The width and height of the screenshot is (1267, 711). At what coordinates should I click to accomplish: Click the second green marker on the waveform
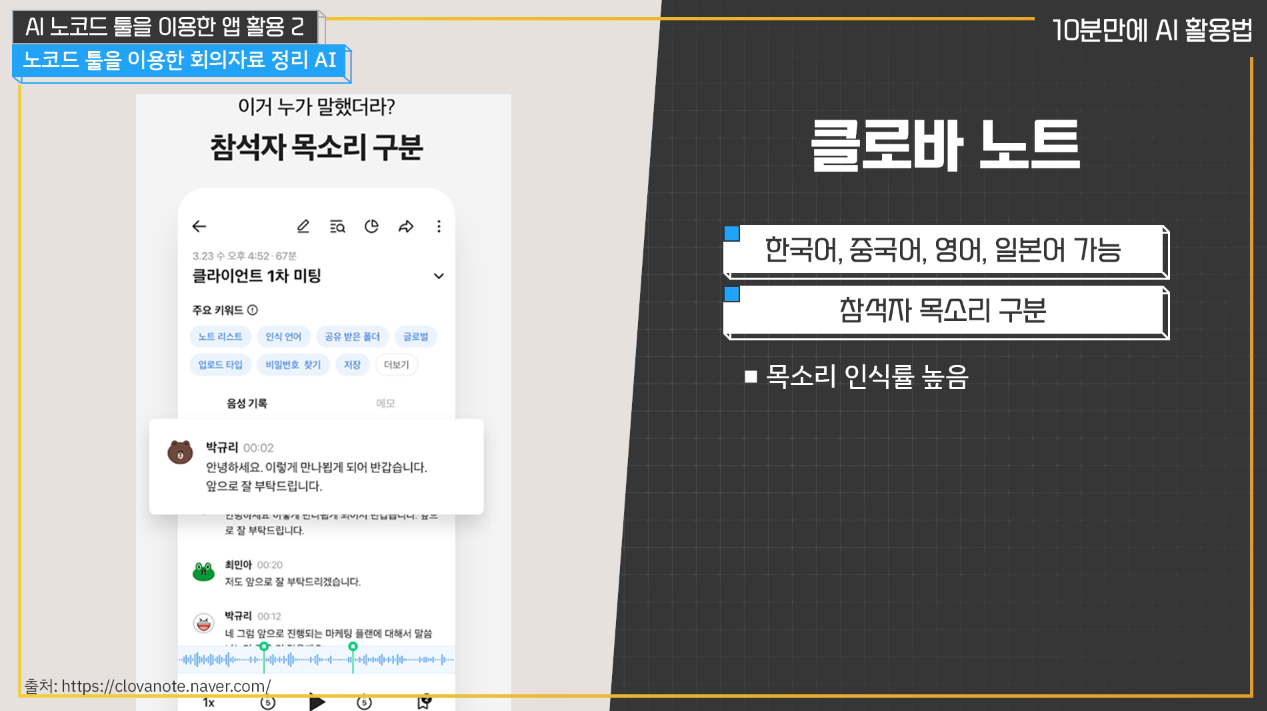coord(353,647)
